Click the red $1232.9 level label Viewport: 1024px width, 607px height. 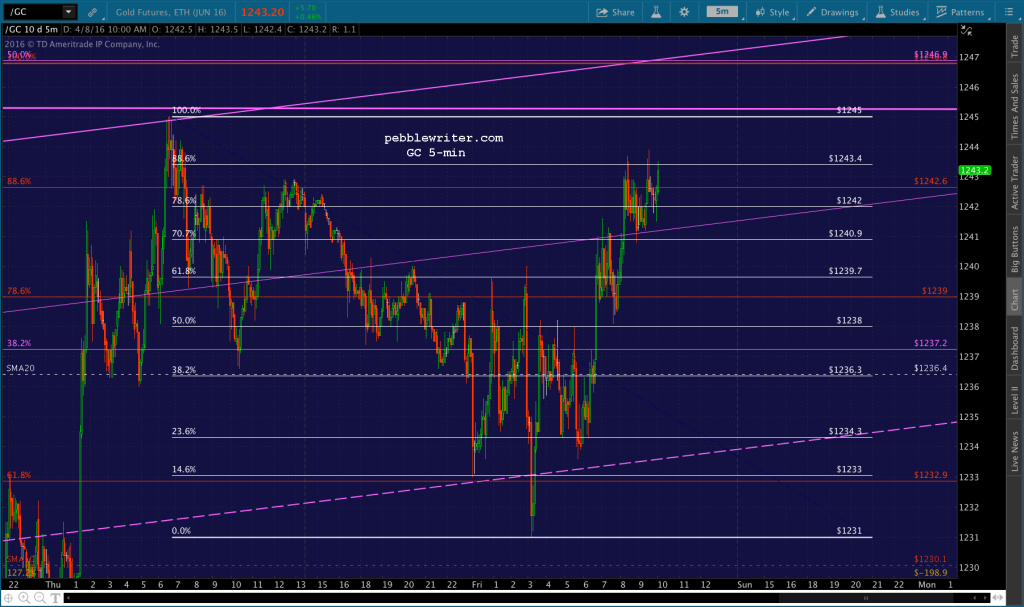click(x=931, y=475)
